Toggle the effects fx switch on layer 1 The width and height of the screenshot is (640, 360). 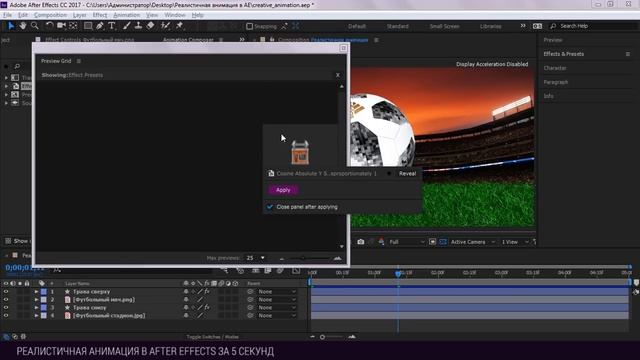click(207, 292)
